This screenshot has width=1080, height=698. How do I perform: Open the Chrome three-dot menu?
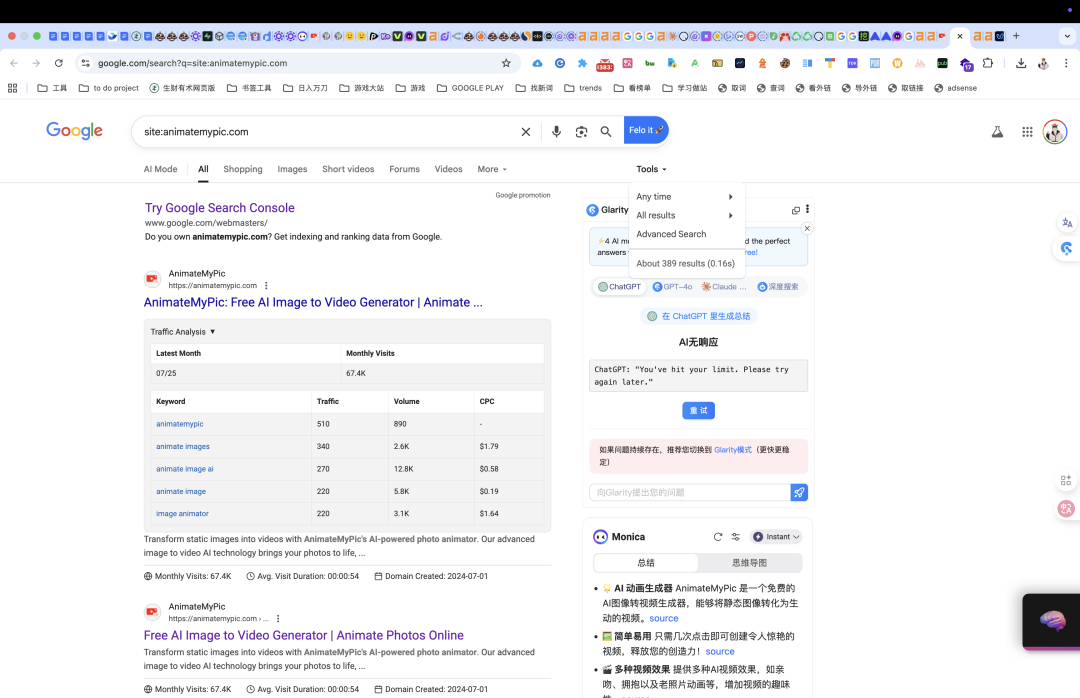pos(1066,63)
